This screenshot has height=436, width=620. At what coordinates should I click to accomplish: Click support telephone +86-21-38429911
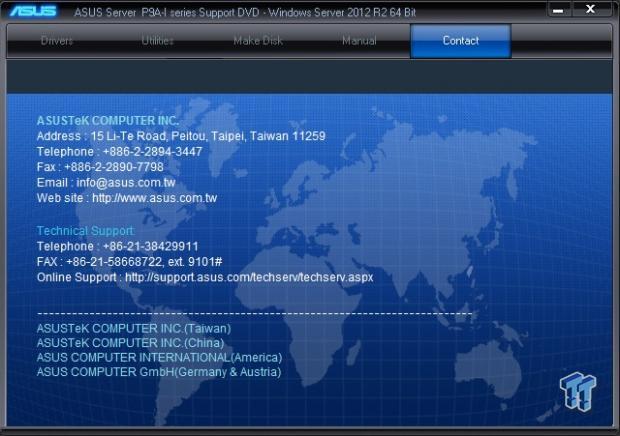(151, 246)
